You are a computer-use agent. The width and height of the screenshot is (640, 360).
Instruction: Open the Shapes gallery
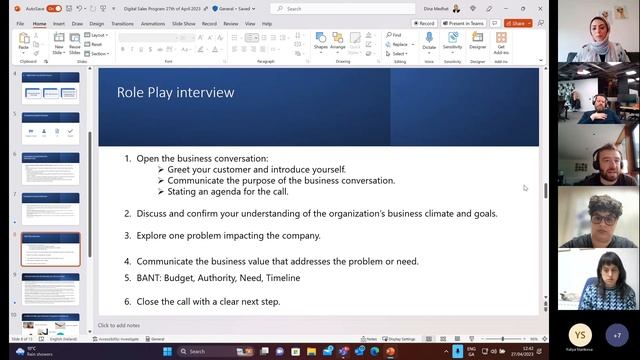tap(321, 42)
